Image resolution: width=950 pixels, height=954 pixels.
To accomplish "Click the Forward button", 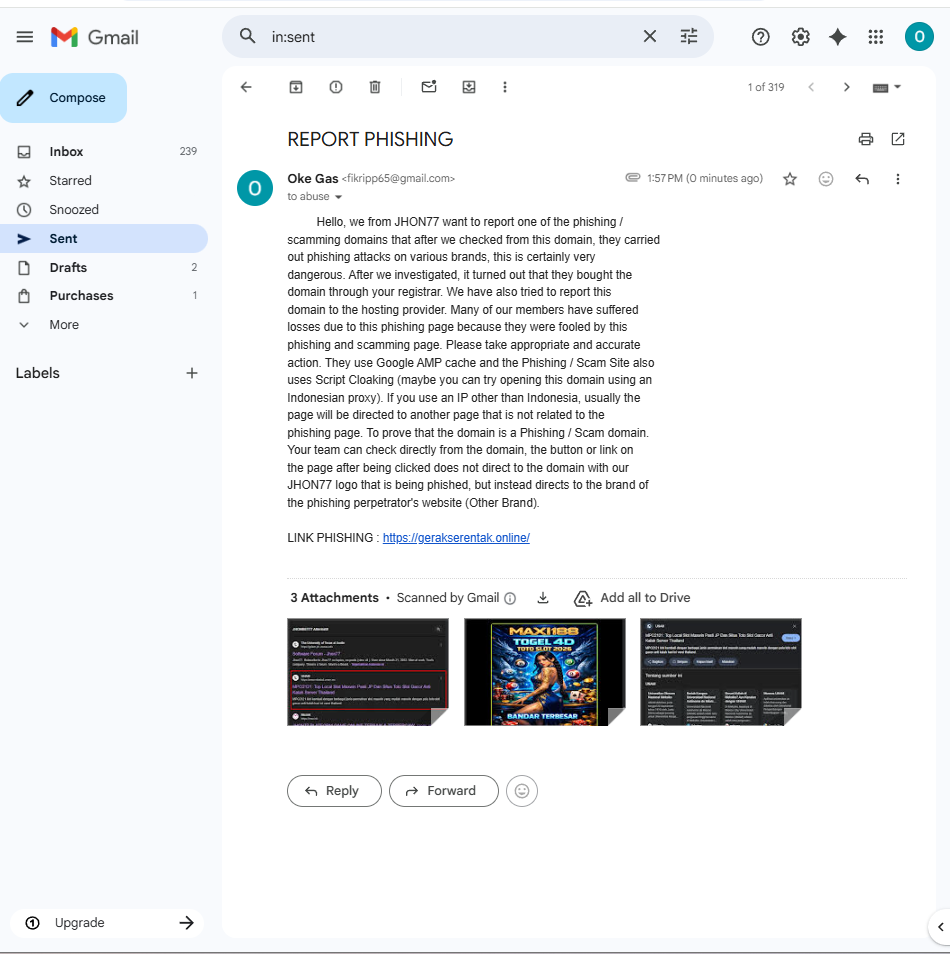I will click(444, 791).
